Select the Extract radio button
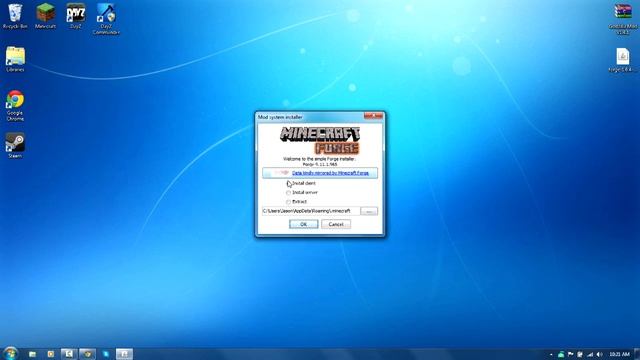Image resolution: width=640 pixels, height=360 pixels. [289, 202]
